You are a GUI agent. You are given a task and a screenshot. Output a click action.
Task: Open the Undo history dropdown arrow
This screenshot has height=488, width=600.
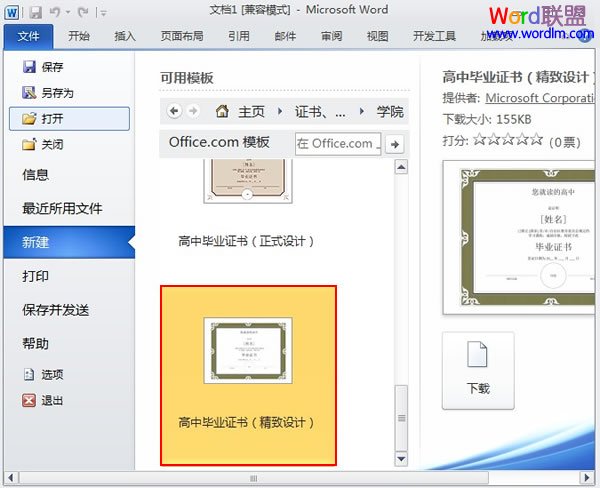[x=68, y=13]
